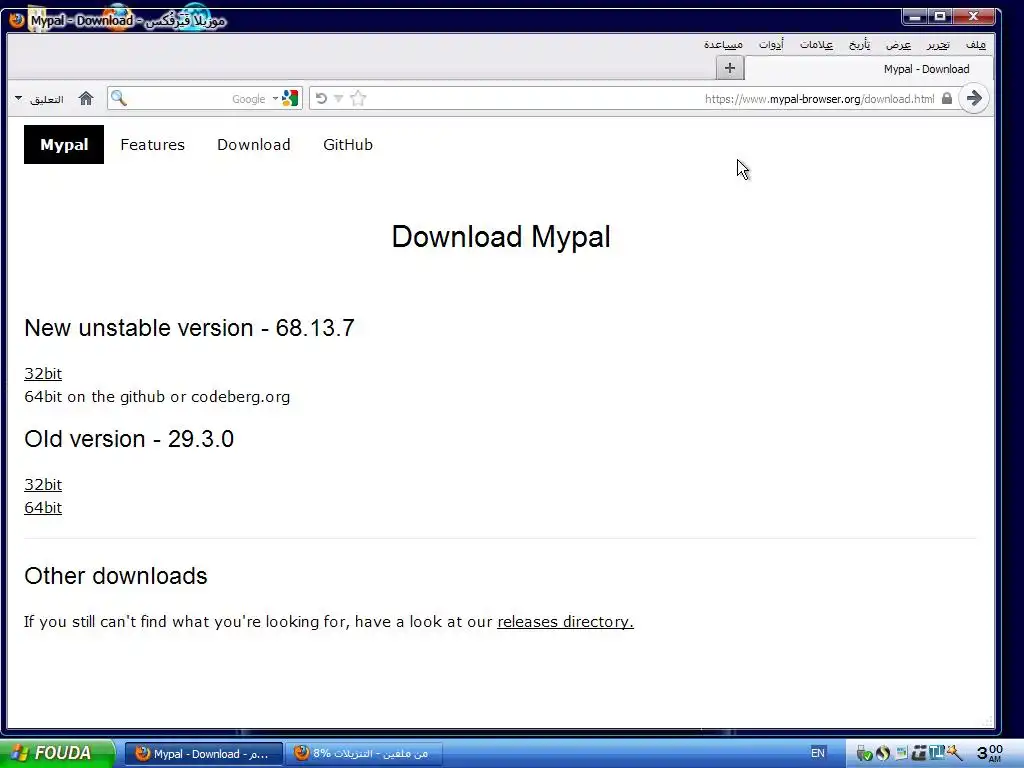Download 64bit of old version 29.3.0

[x=43, y=507]
